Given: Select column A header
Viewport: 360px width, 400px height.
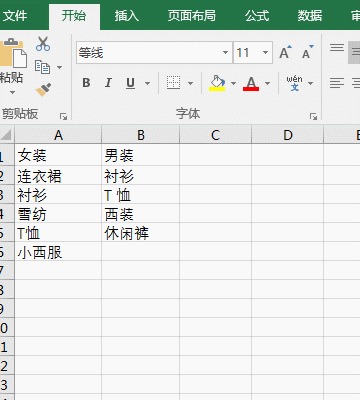Looking at the screenshot, I should (x=58, y=135).
